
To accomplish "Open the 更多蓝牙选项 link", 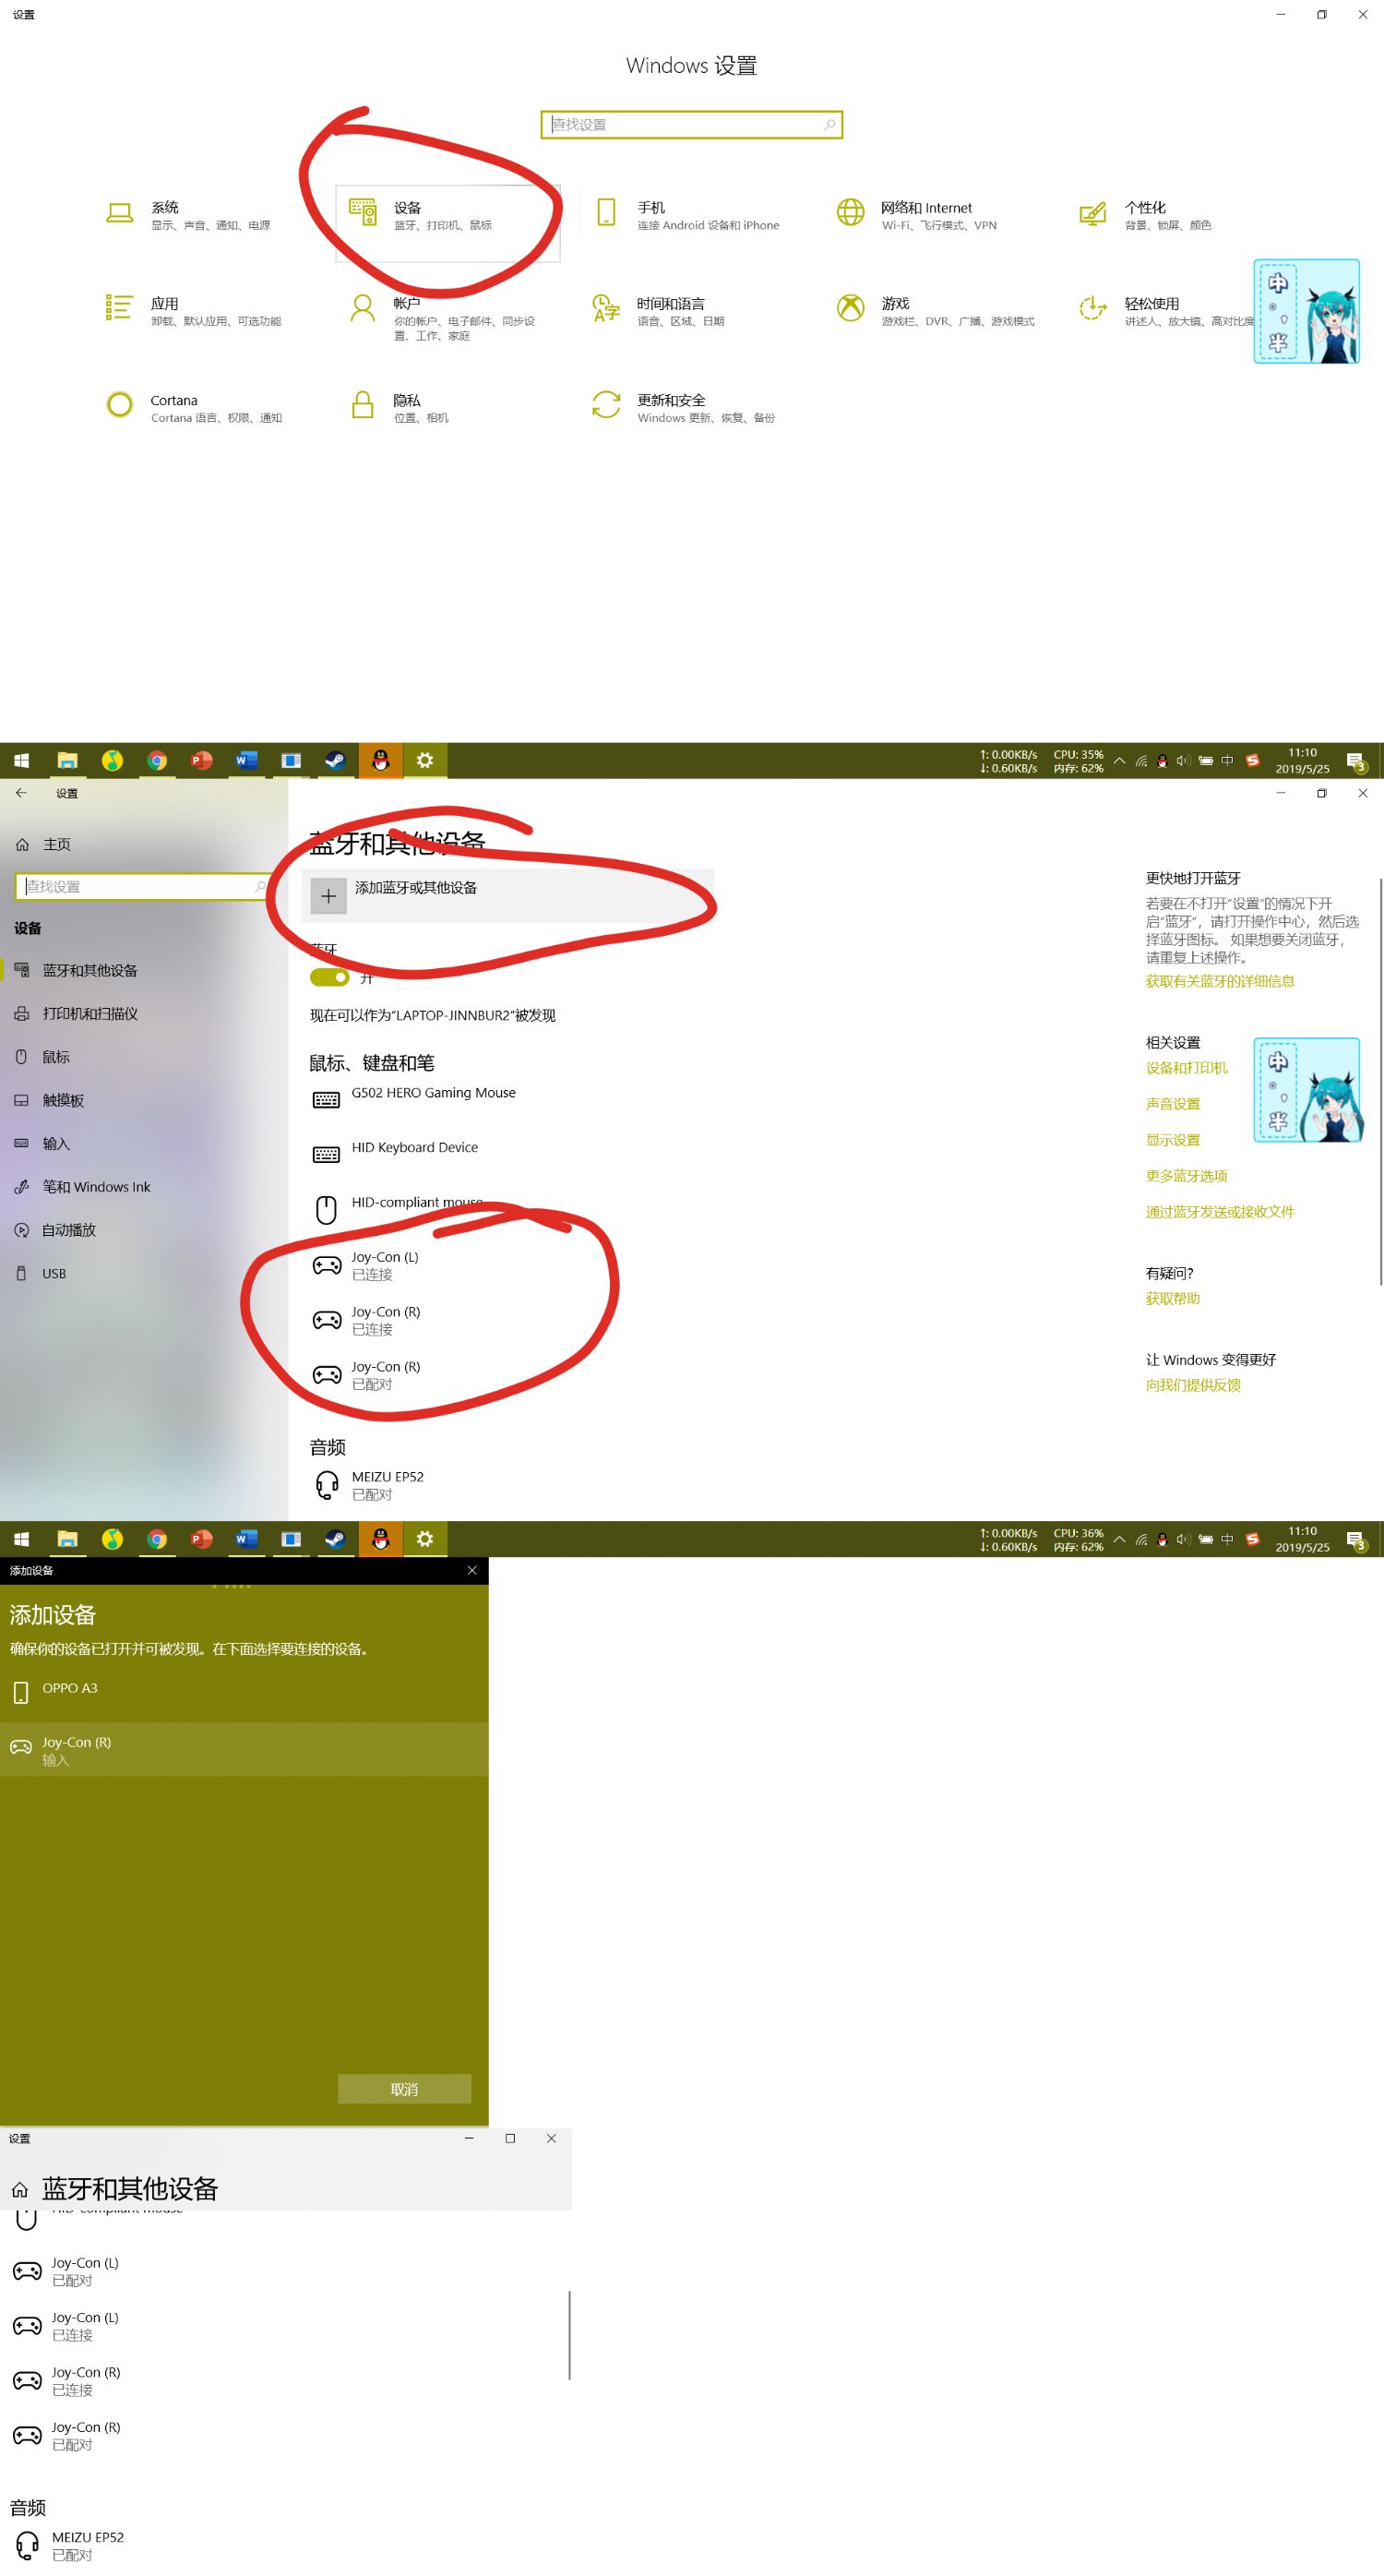I will point(1186,1176).
